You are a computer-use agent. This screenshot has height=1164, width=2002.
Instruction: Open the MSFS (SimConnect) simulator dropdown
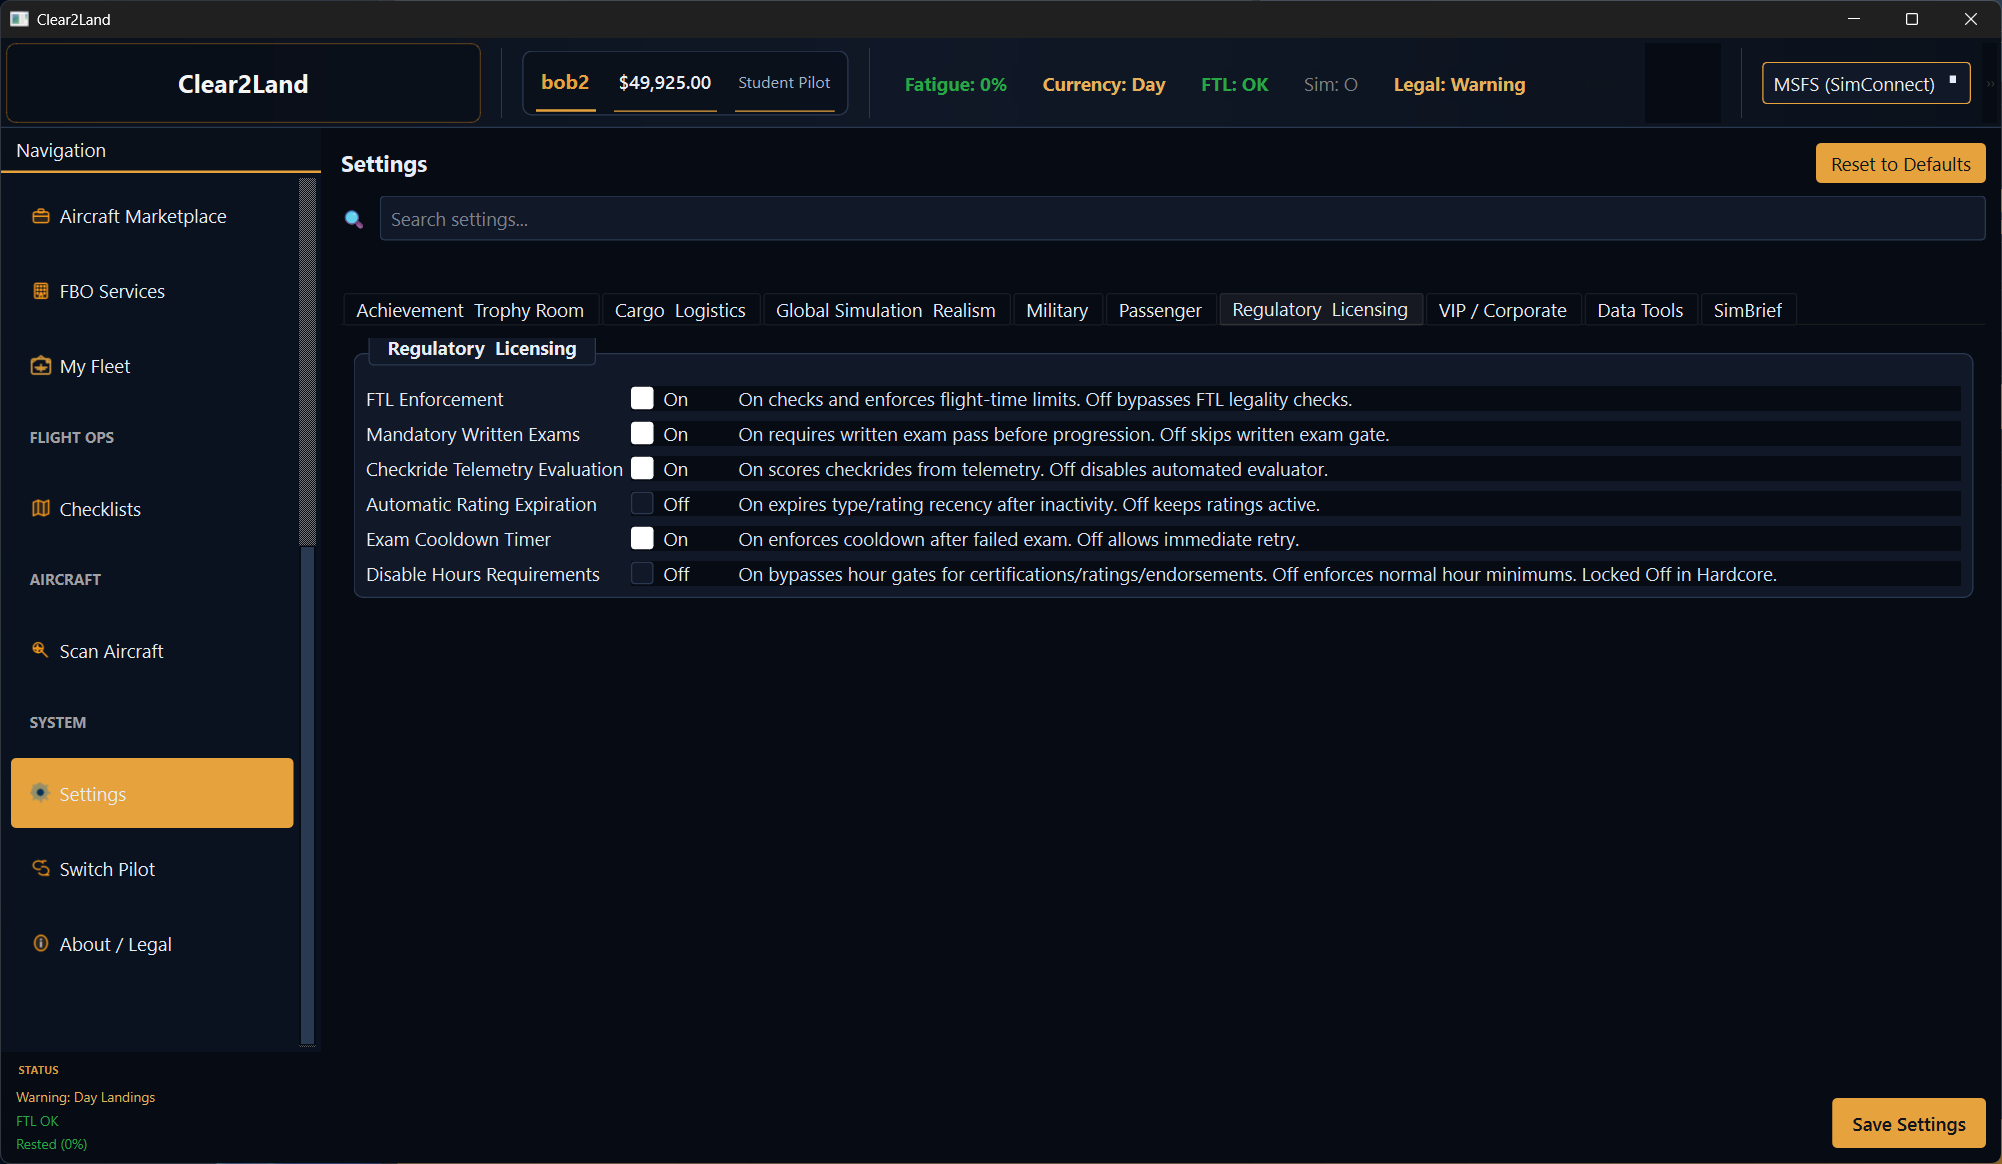coord(1865,84)
